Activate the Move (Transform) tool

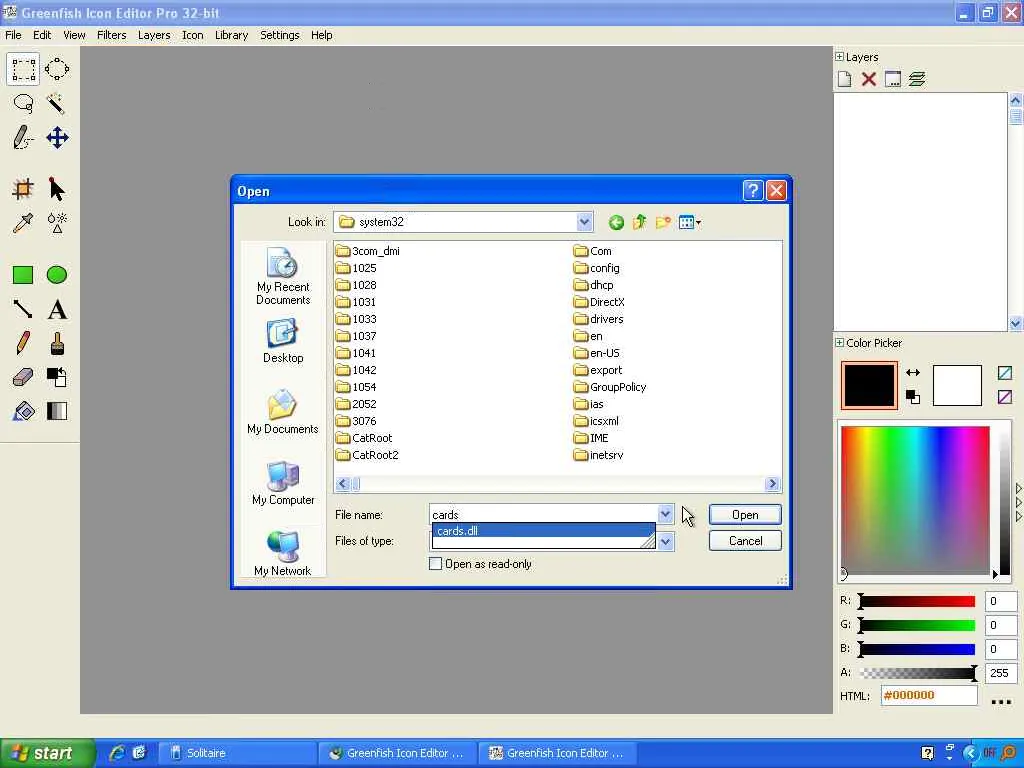[57, 138]
